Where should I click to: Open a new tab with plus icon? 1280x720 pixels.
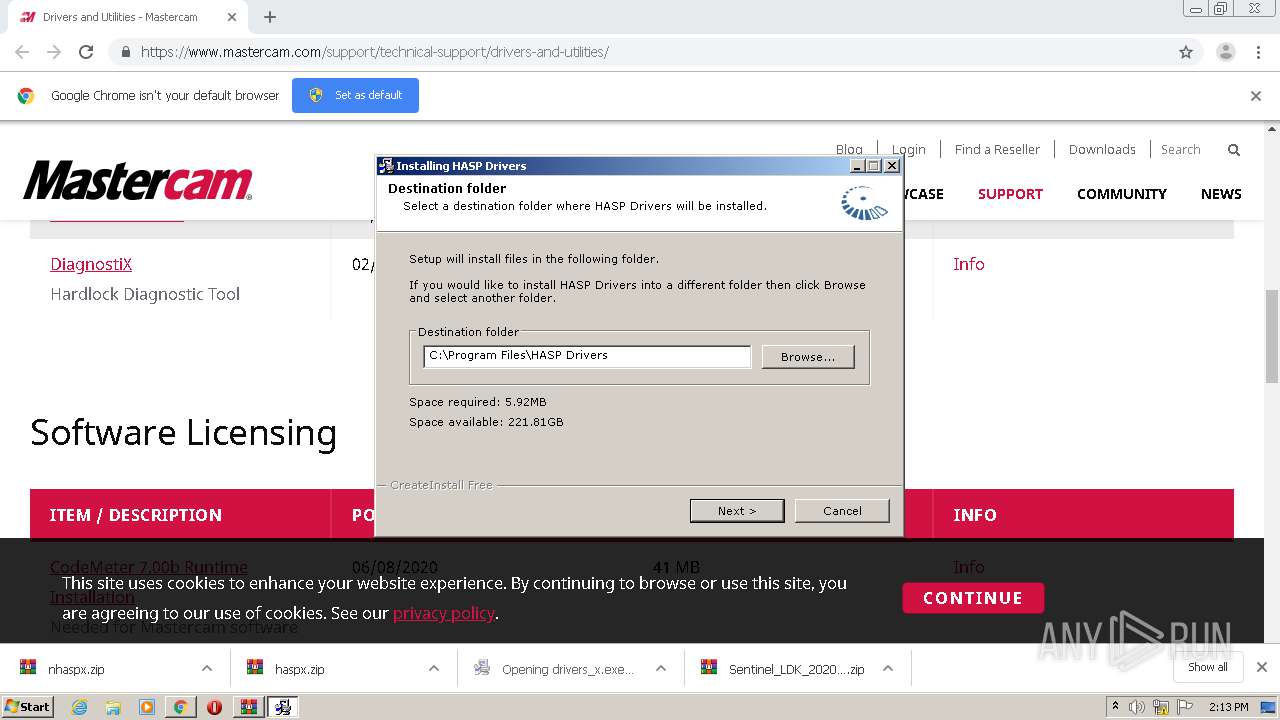[x=270, y=17]
